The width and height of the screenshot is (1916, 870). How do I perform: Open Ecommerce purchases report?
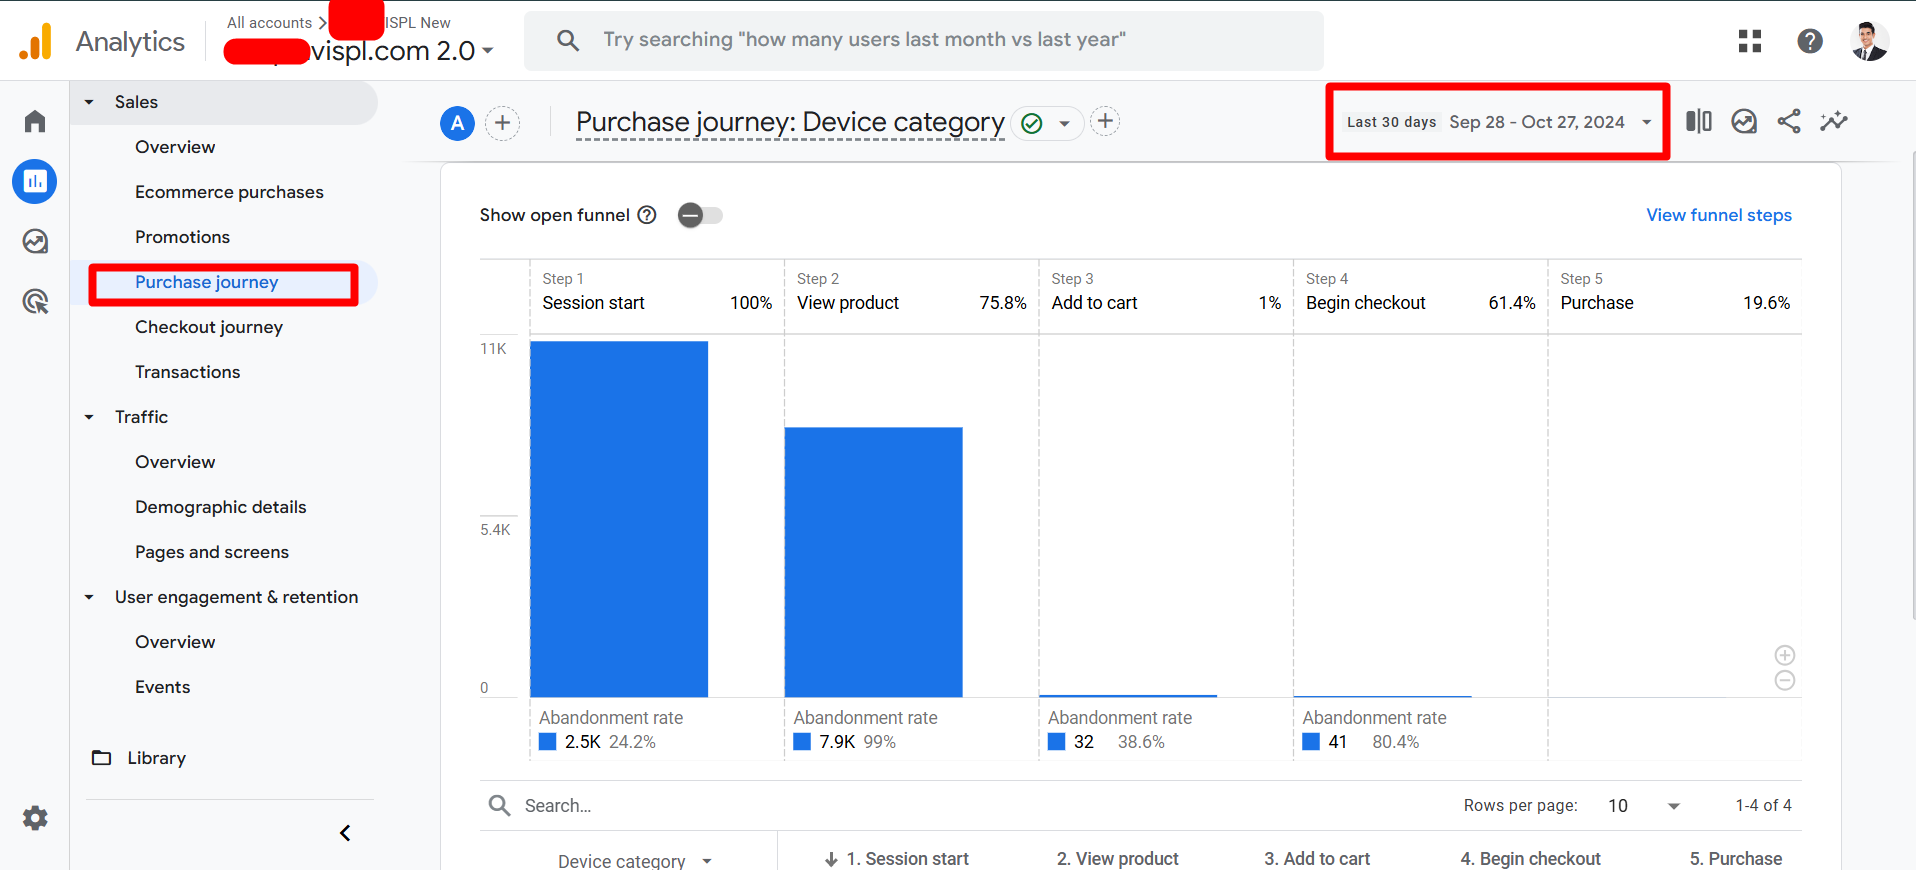click(x=229, y=192)
